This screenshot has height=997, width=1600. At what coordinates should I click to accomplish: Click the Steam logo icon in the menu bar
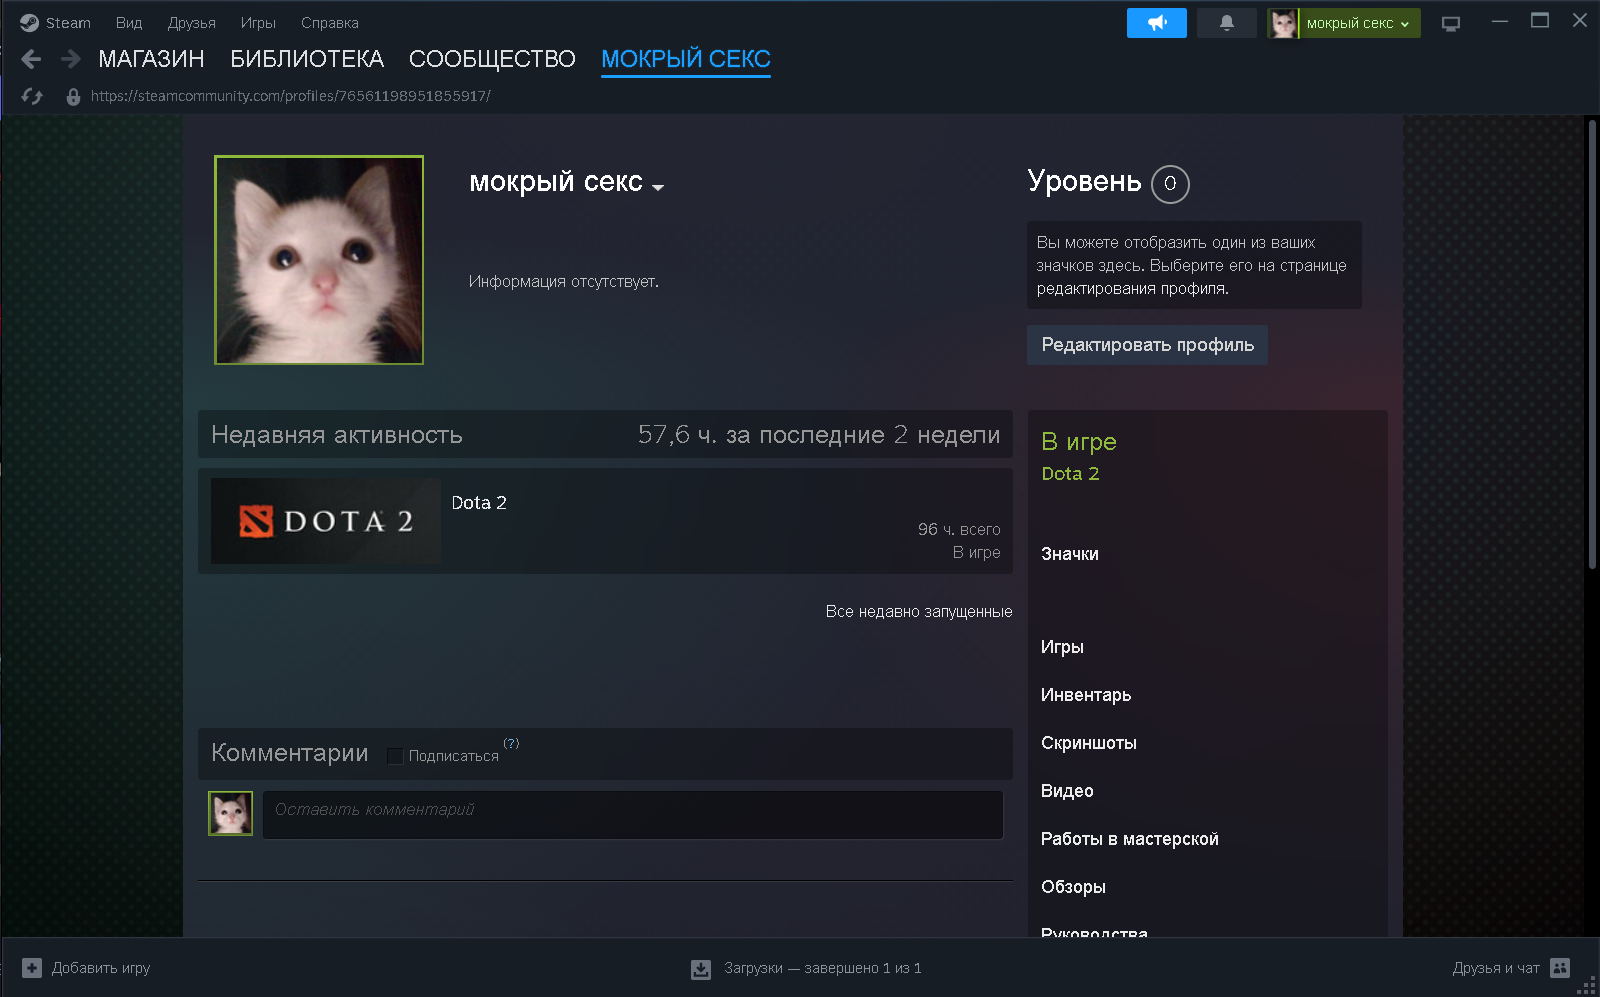click(x=29, y=23)
